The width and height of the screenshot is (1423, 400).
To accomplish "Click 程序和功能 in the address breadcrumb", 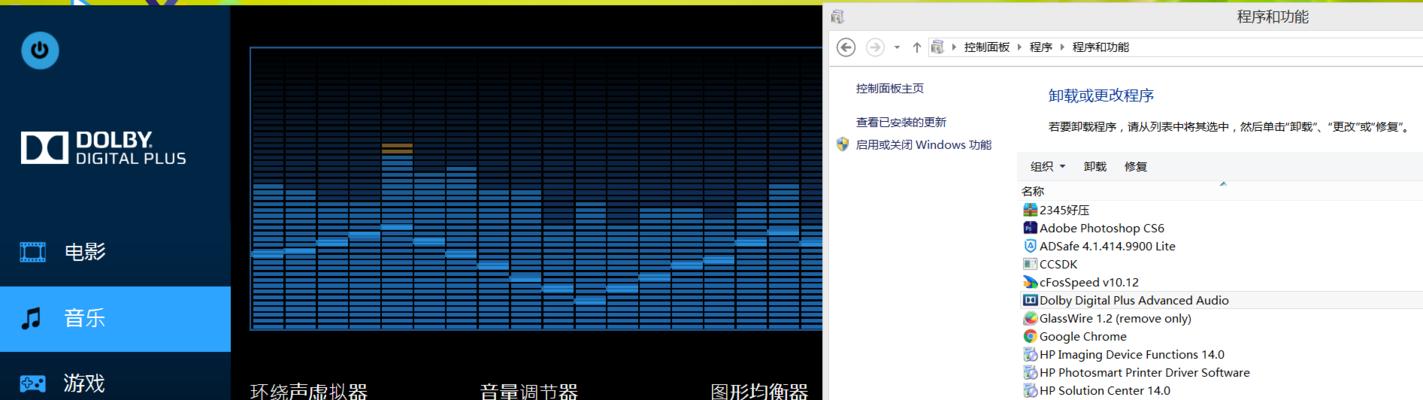I will click(x=1101, y=47).
